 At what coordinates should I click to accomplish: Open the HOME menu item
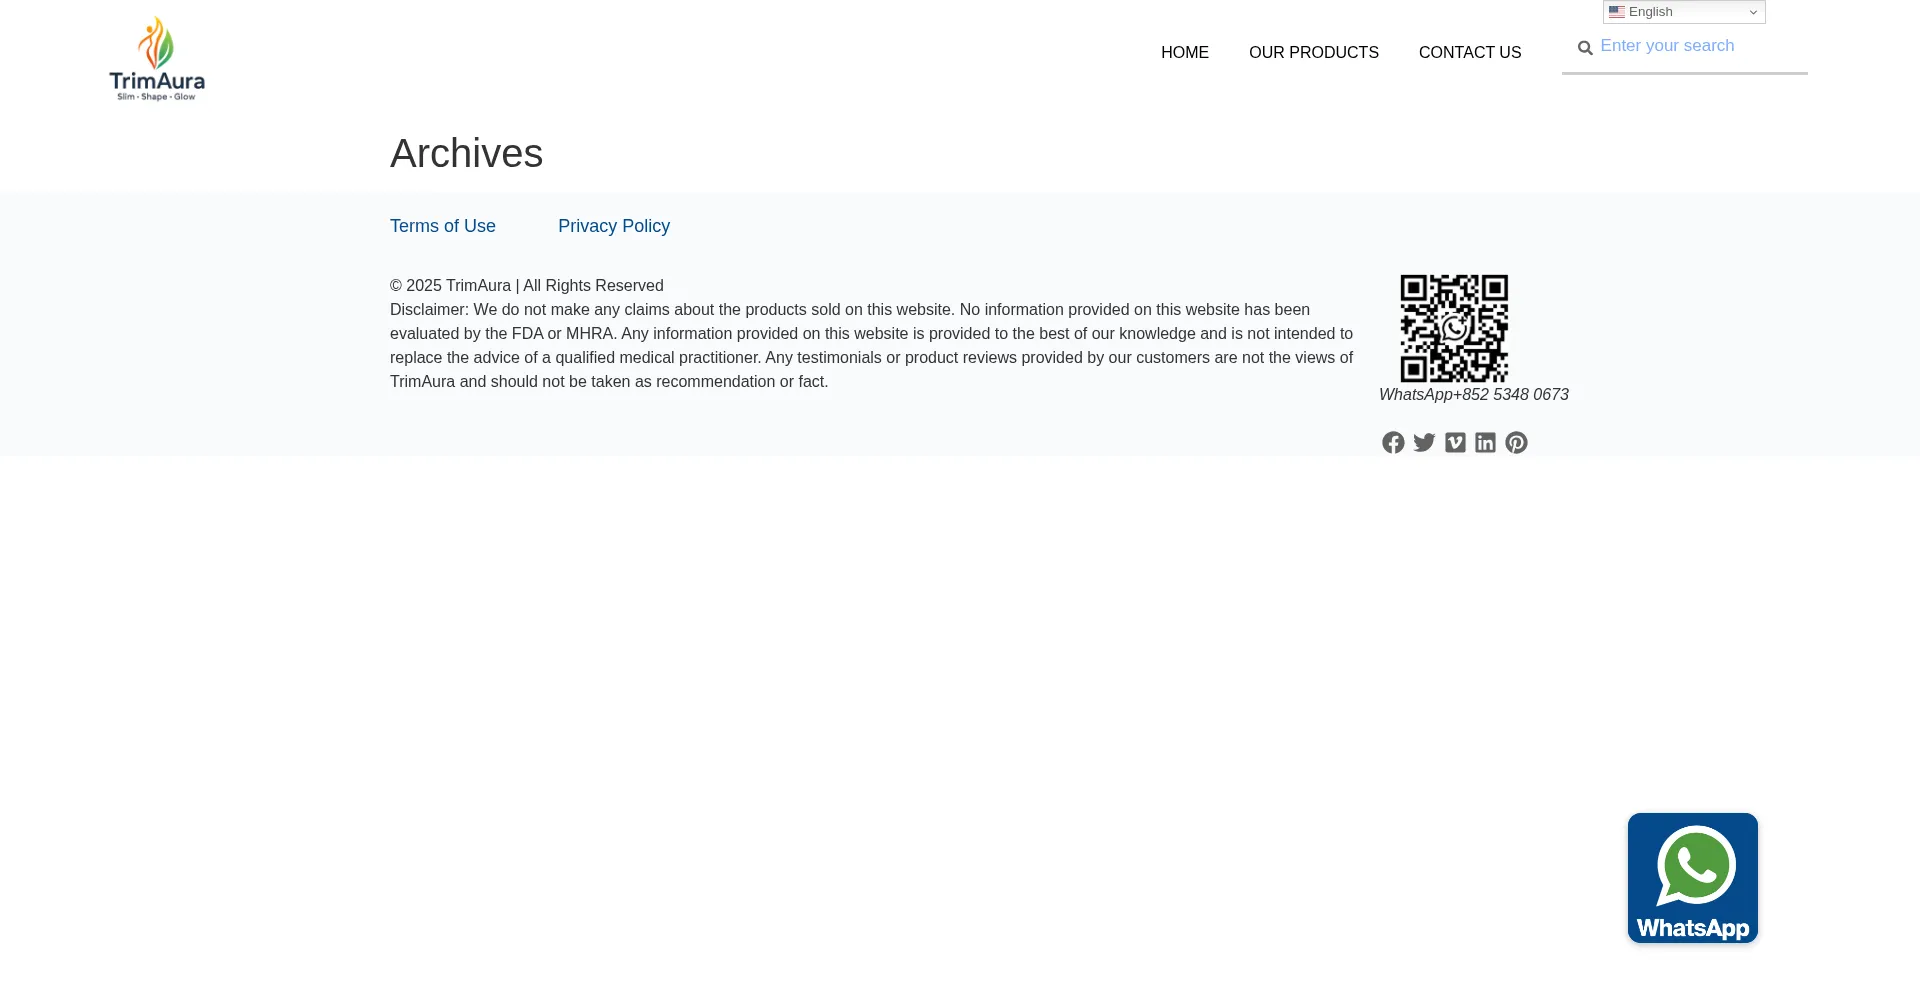(1184, 52)
